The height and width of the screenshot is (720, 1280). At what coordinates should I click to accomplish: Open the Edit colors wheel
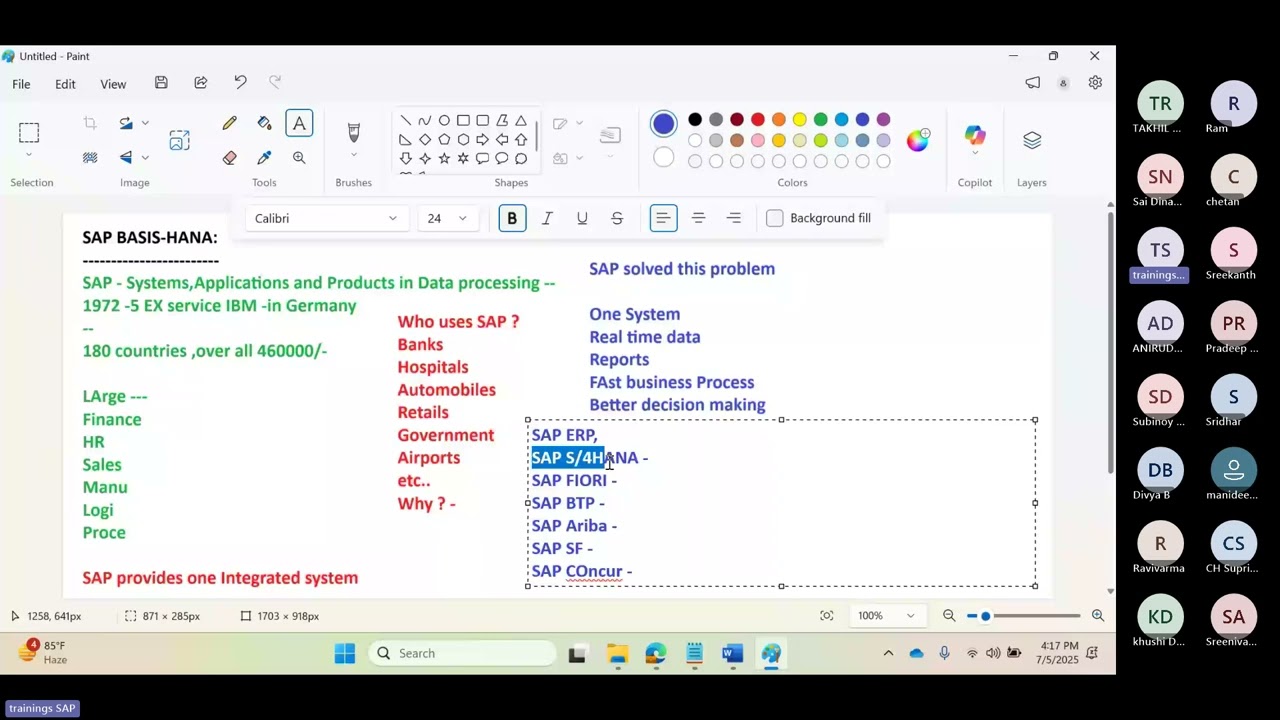(x=918, y=140)
